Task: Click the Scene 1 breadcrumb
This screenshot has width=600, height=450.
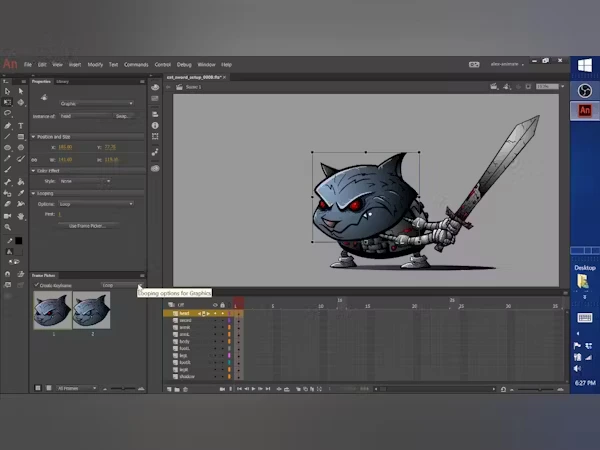Action: click(x=193, y=87)
